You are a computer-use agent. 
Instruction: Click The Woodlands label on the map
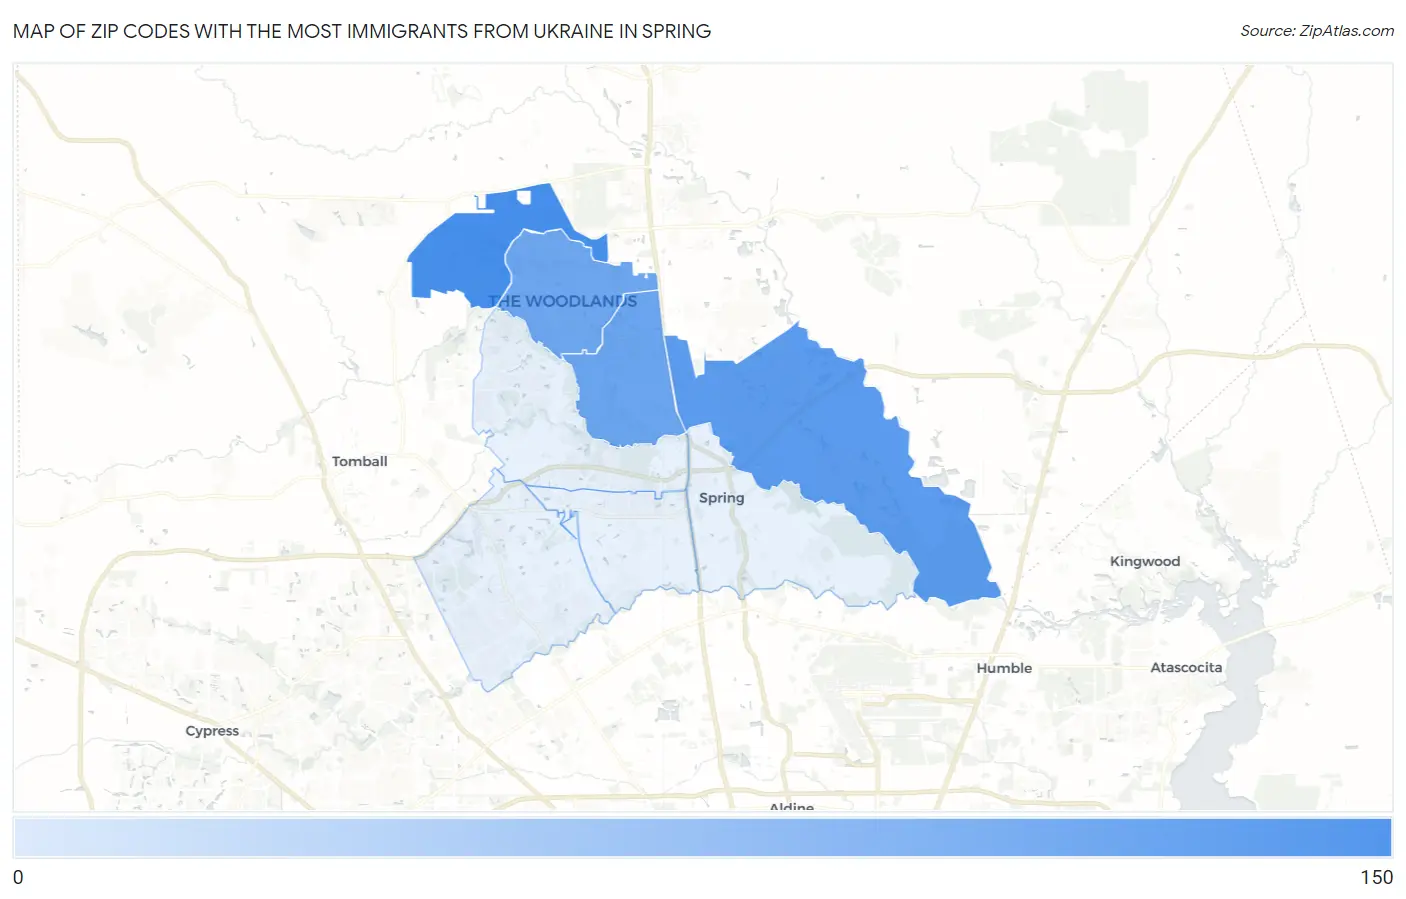point(562,301)
